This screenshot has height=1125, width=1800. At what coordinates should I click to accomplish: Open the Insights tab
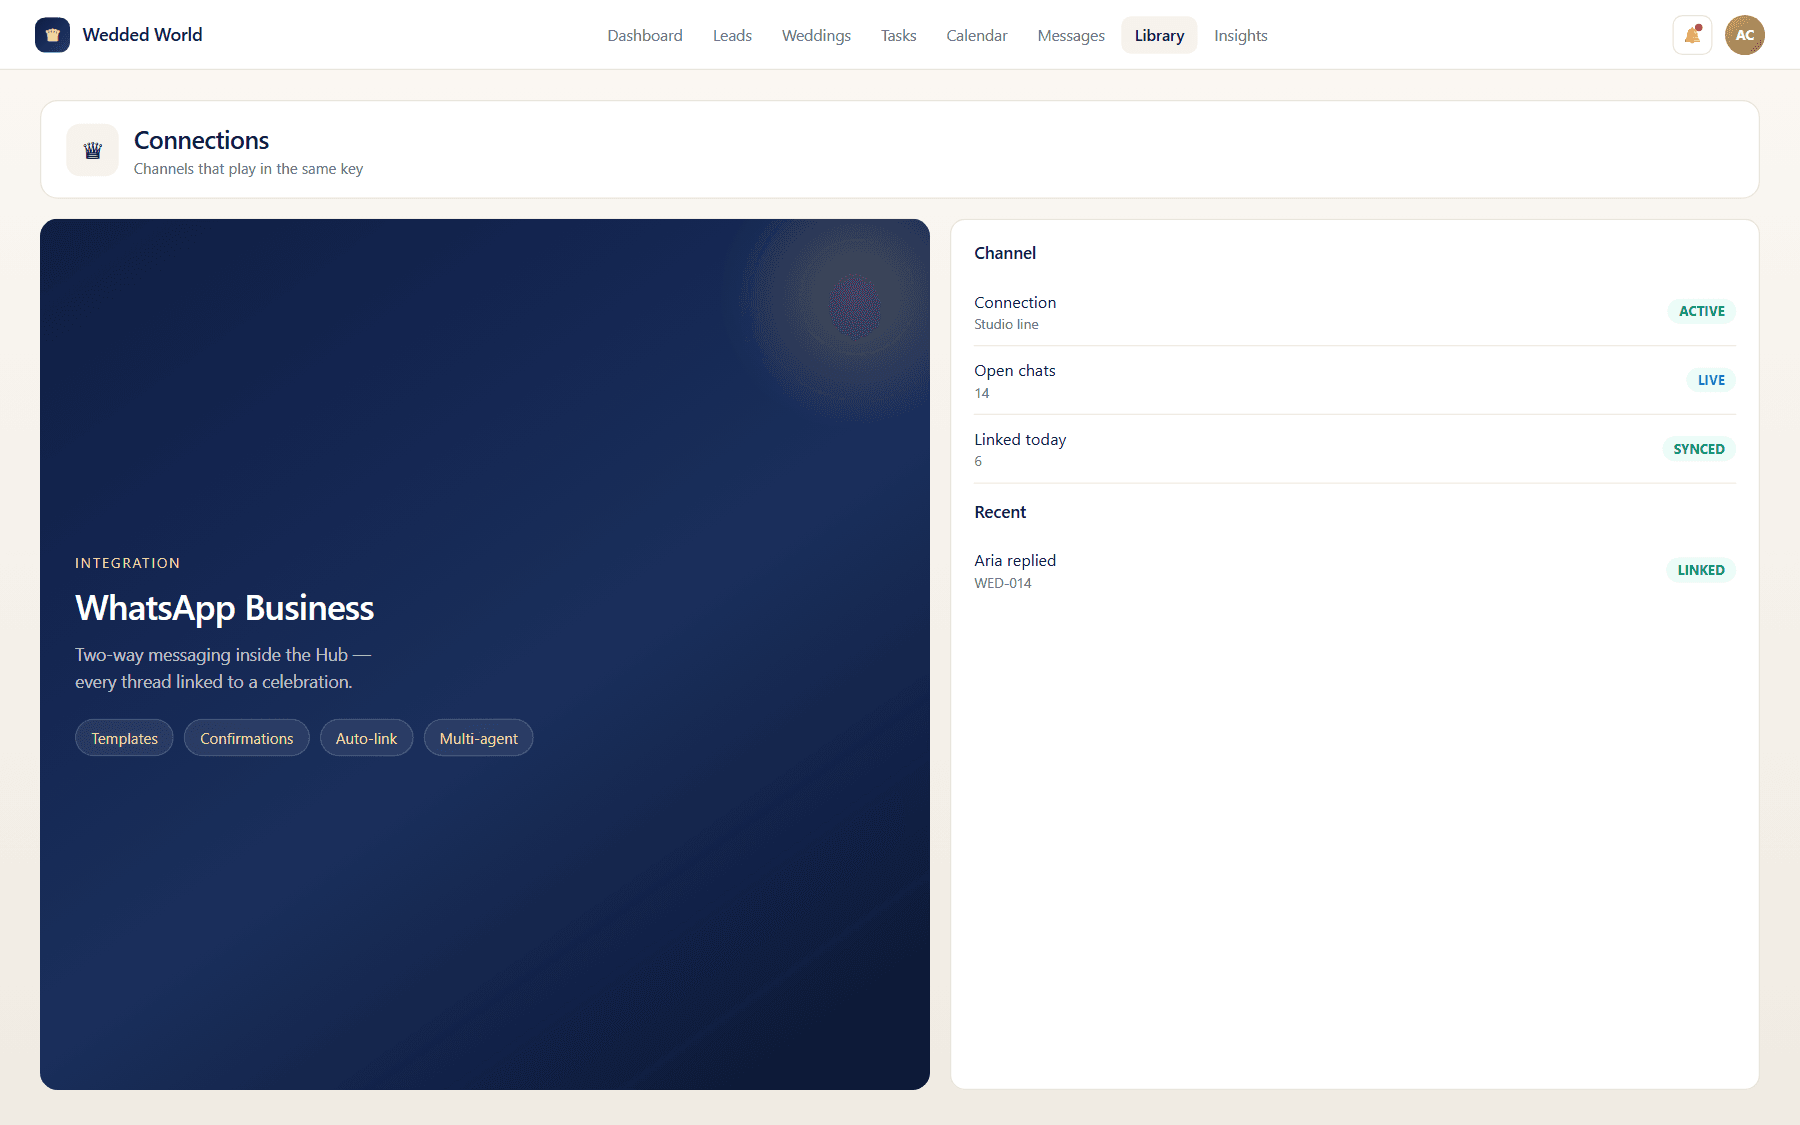[1241, 35]
